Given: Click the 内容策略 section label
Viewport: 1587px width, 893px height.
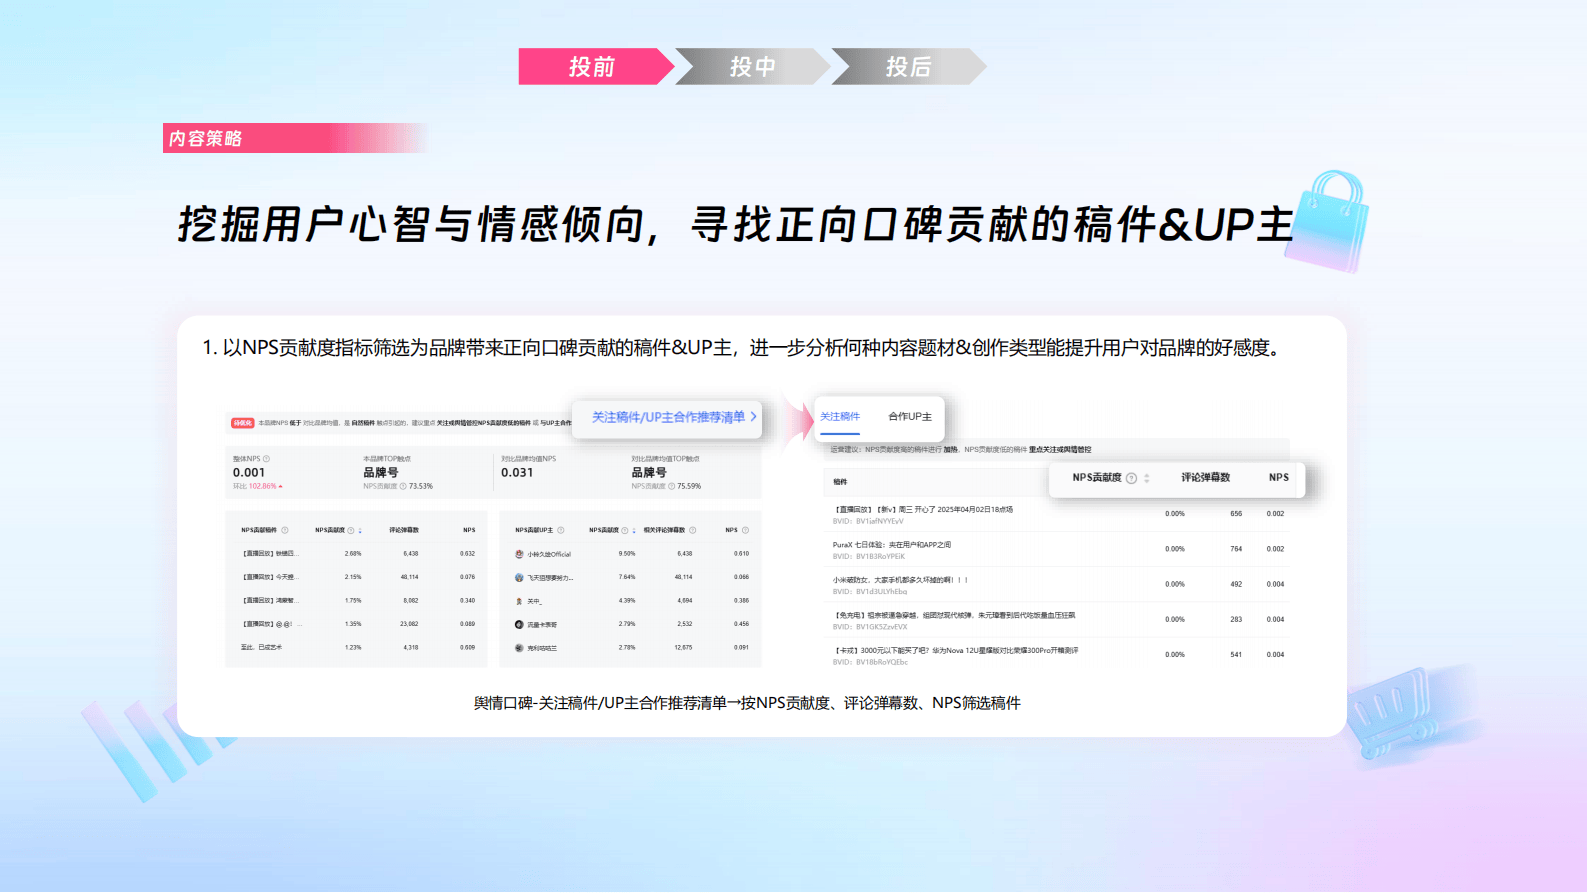Looking at the screenshot, I should click(x=206, y=139).
